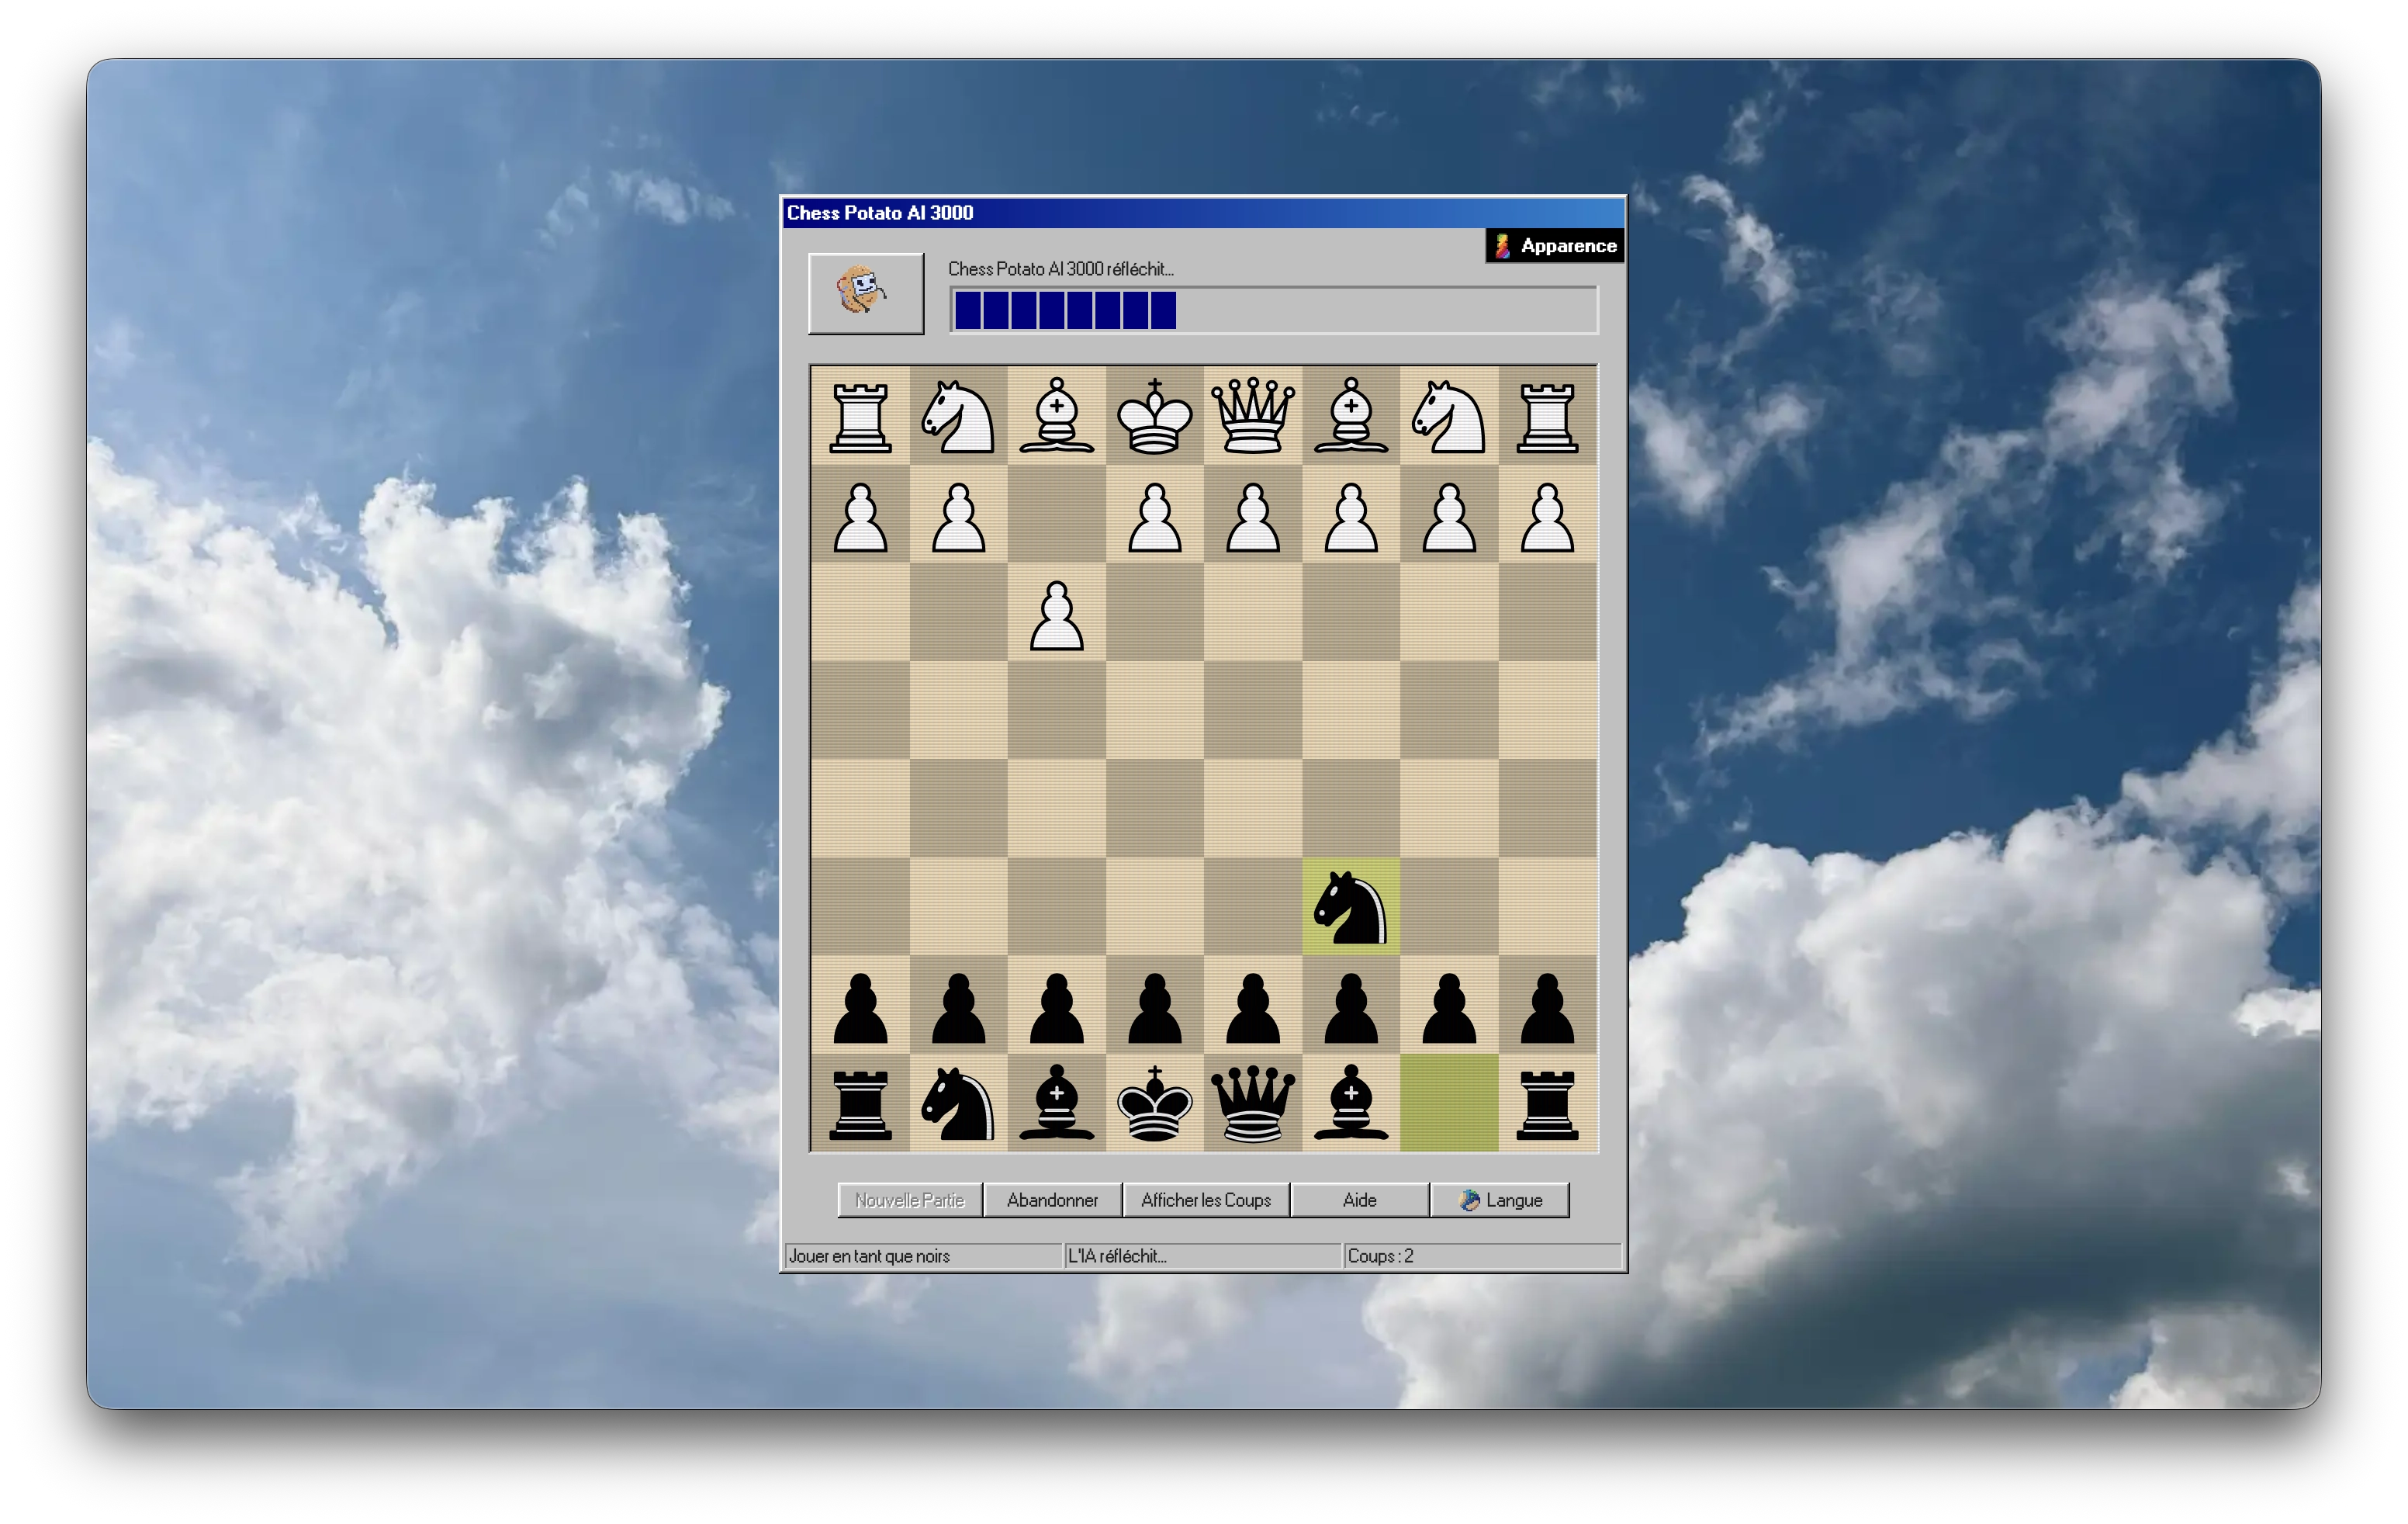Open Afficher les Coups
This screenshot has height=1524, width=2408.
point(1206,1200)
